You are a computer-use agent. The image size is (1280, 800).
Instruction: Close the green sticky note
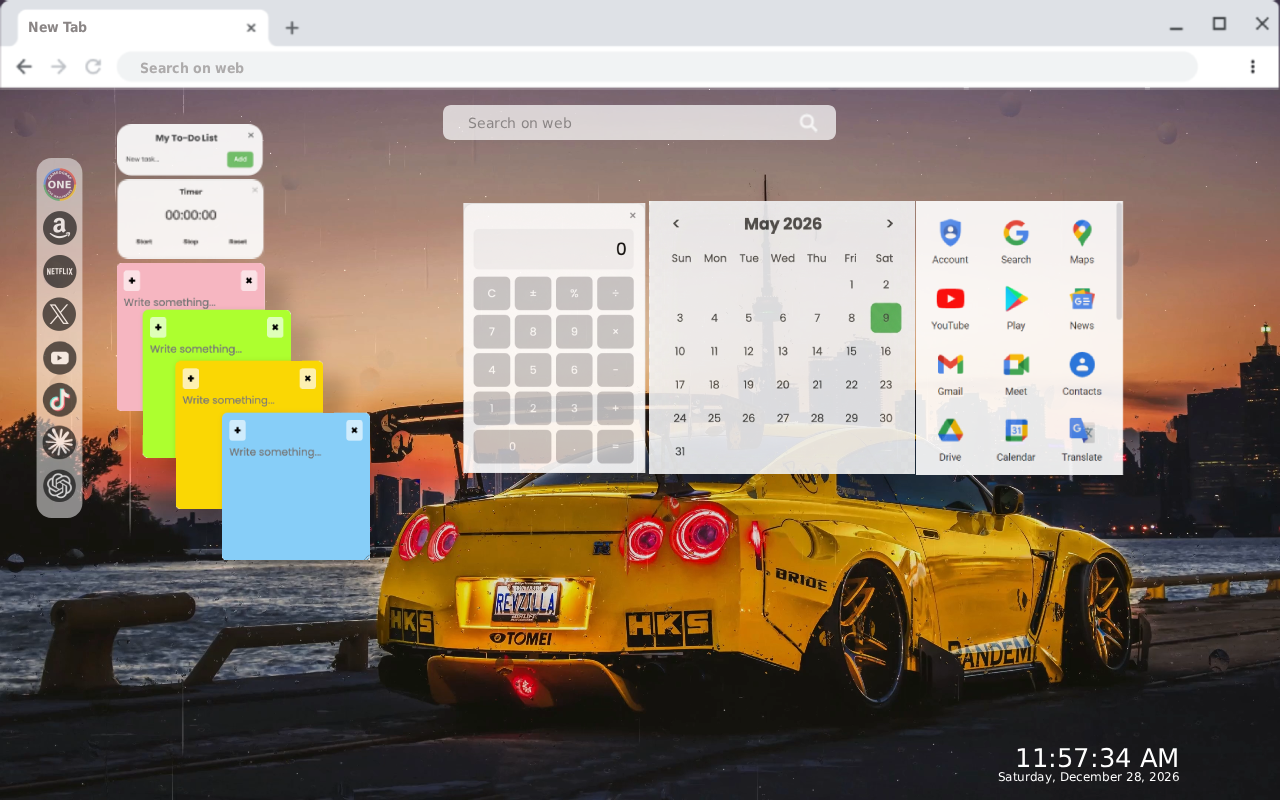tap(275, 327)
